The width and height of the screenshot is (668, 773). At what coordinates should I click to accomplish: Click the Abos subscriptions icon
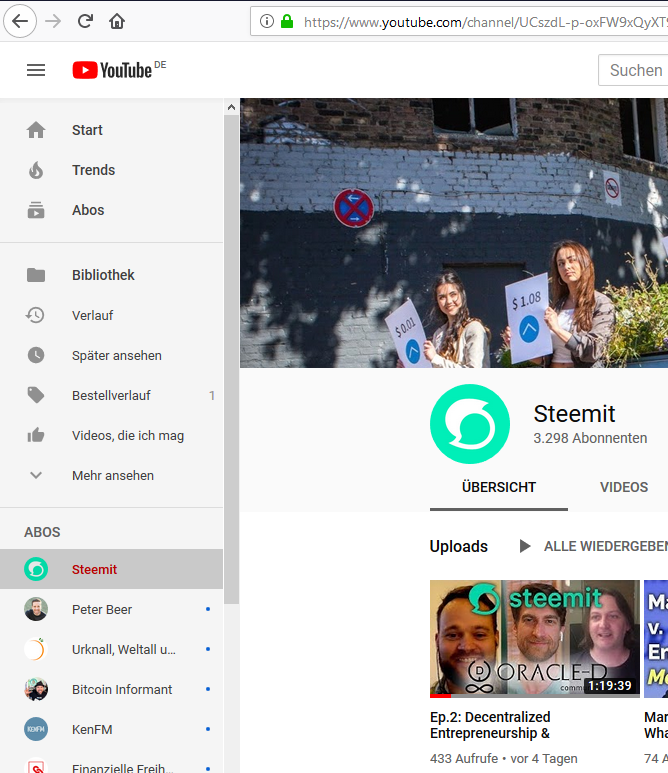[x=36, y=210]
